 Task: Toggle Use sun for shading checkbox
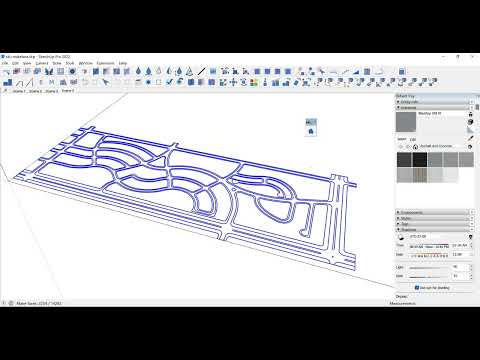coord(417,287)
